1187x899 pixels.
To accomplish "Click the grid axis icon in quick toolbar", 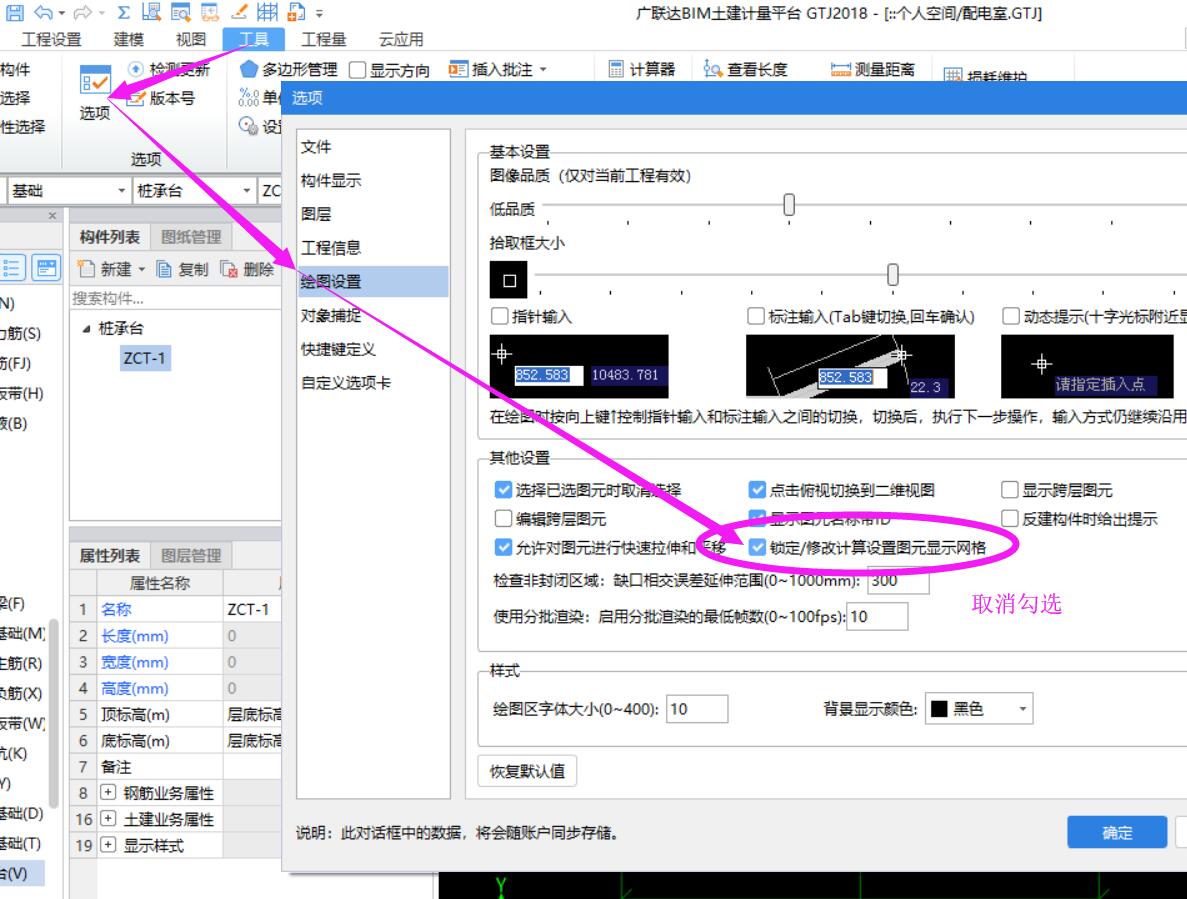I will click(x=267, y=11).
